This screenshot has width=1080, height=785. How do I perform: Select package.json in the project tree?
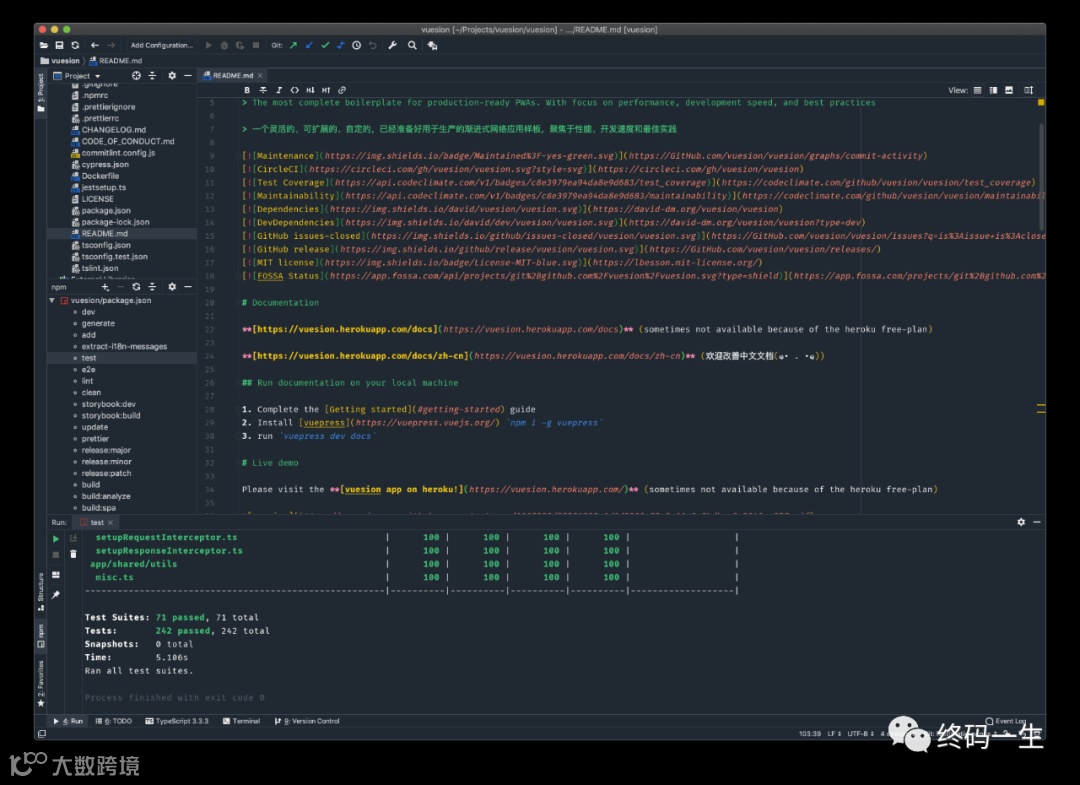pyautogui.click(x=106, y=210)
